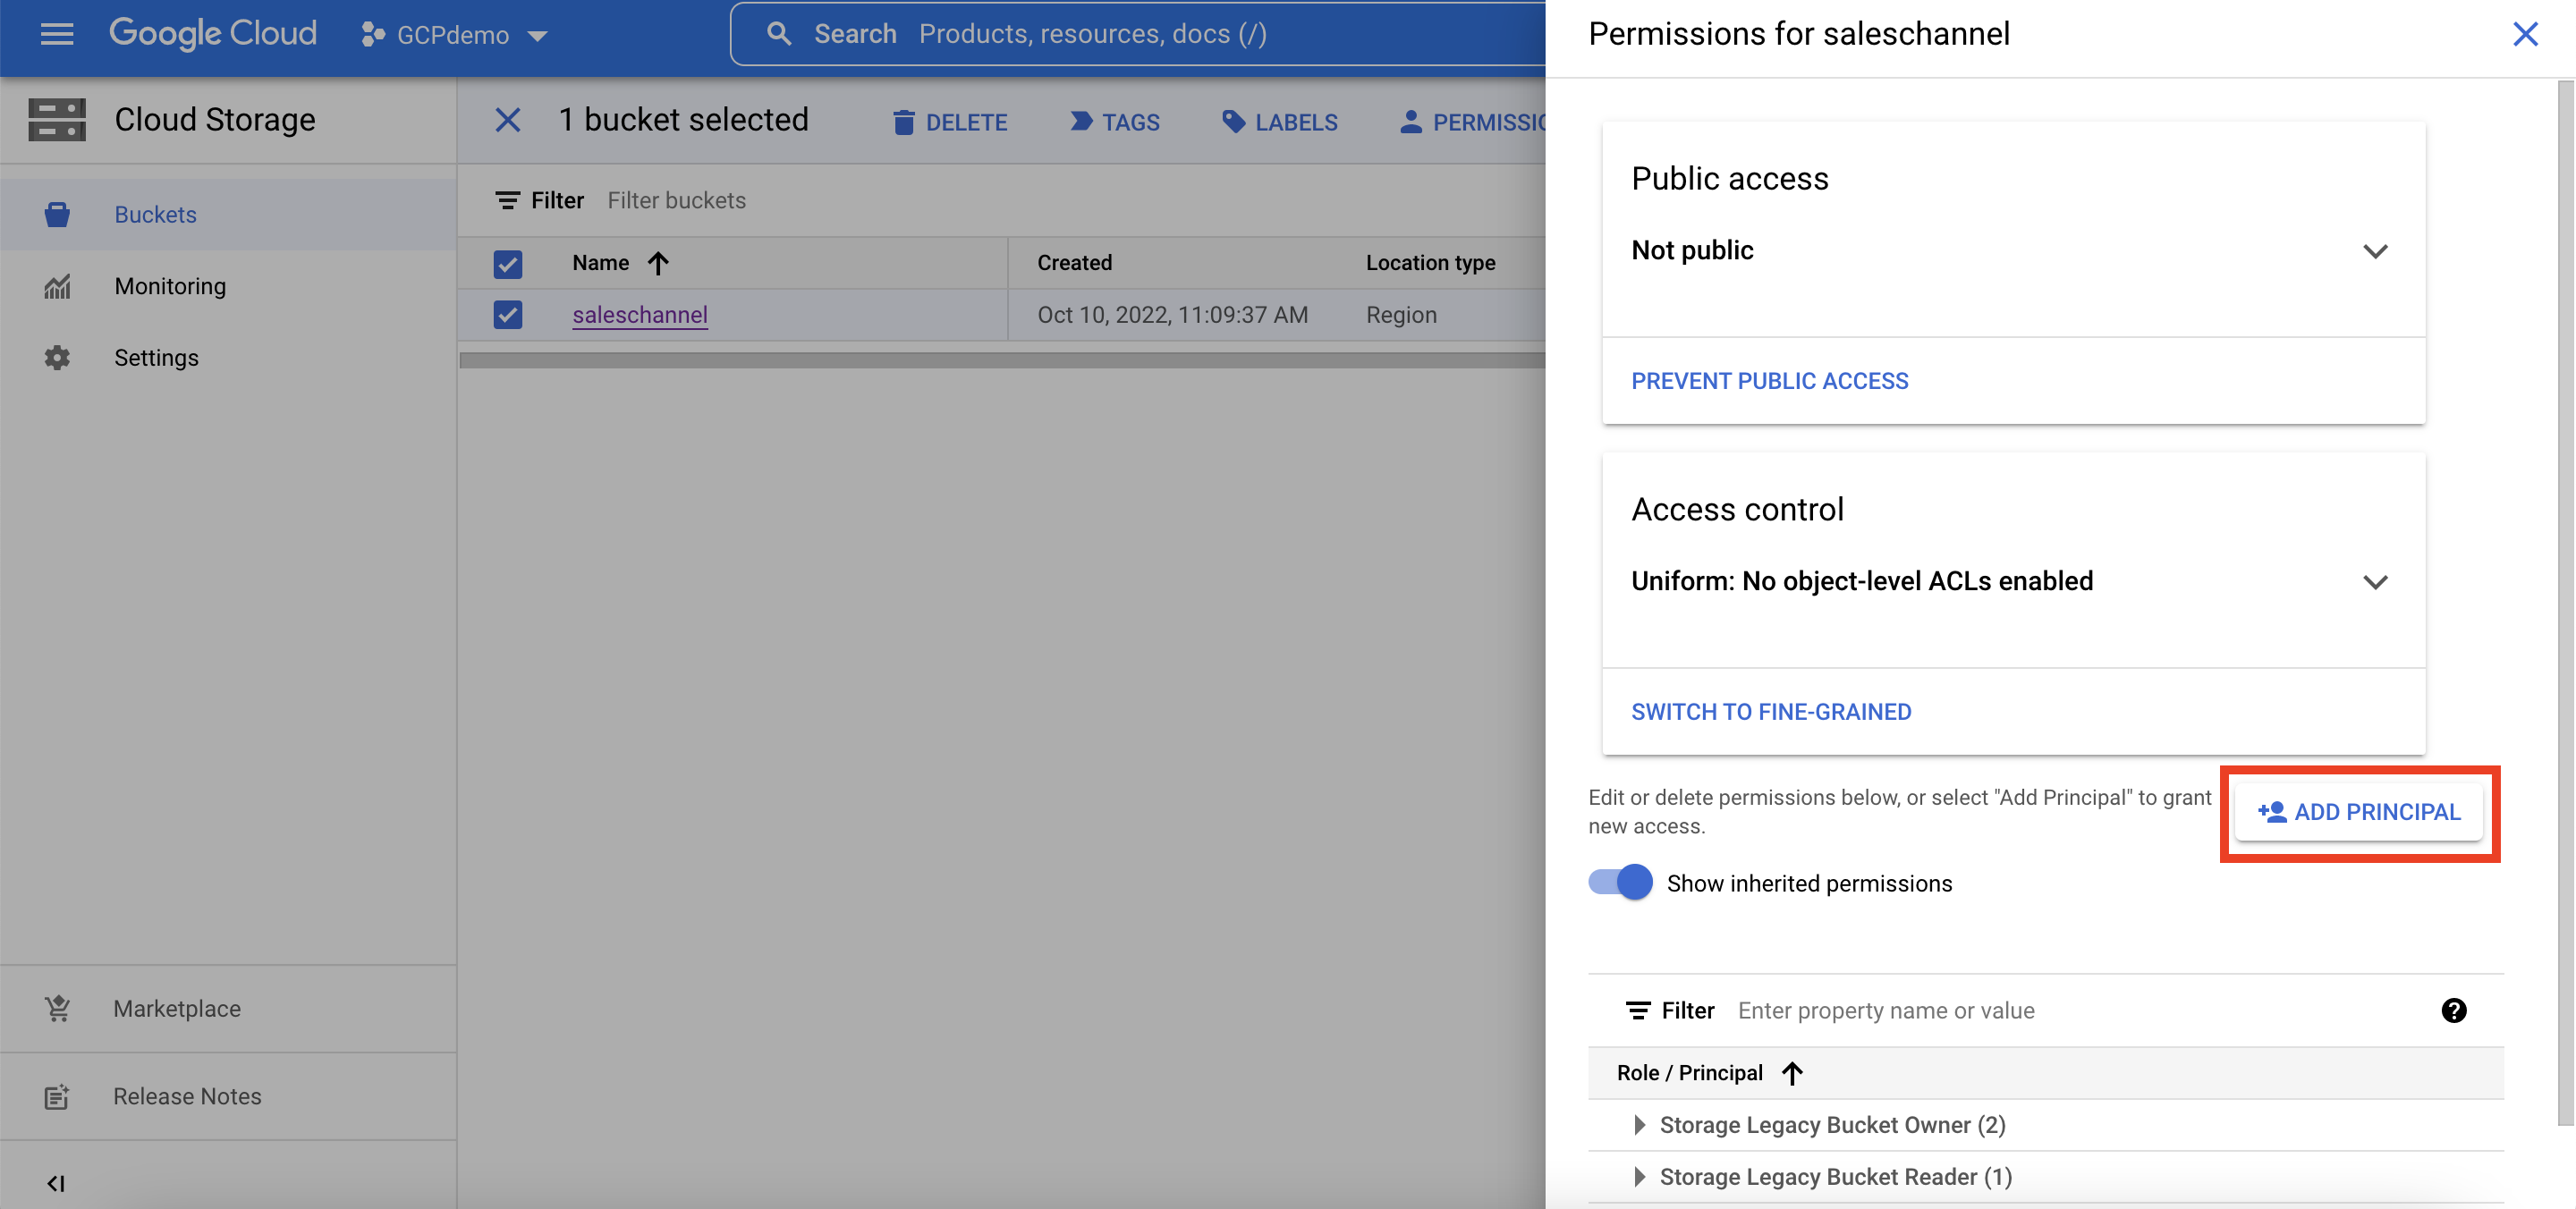Open Monitoring from the sidebar icon
Viewport: 2576px width, 1209px height.
pyautogui.click(x=57, y=286)
